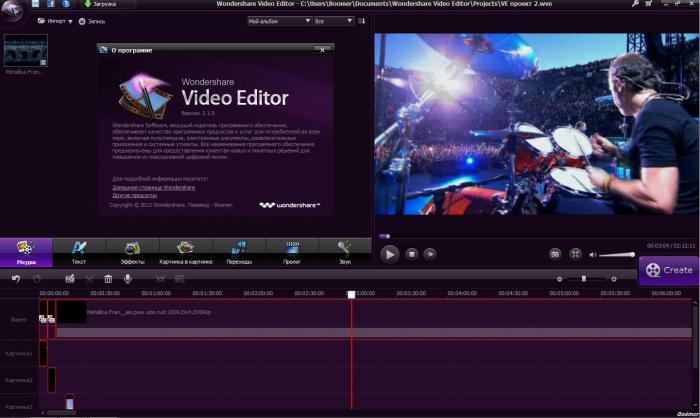The width and height of the screenshot is (700, 418).
Task: Switch to the Звук sound tab
Action: point(345,253)
